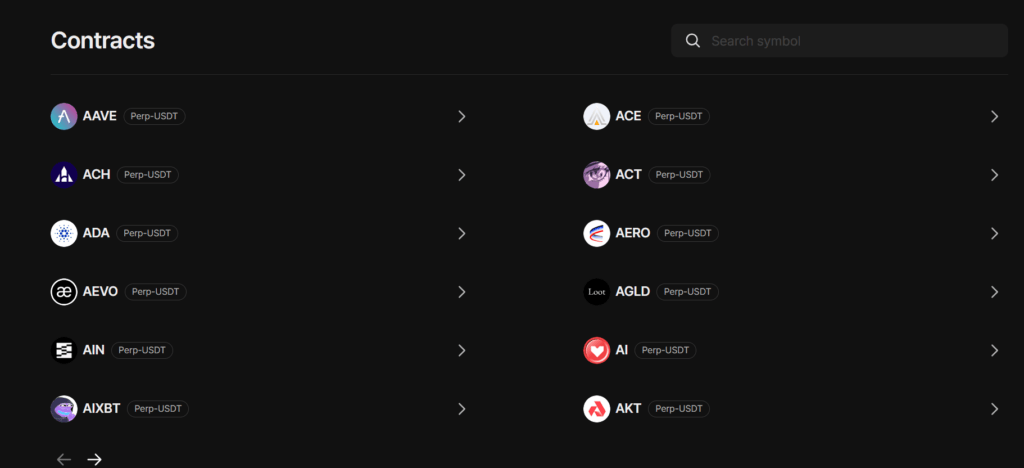Screen dimensions: 1024x468
Task: Expand the AERO contract chevron
Action: pos(994,233)
